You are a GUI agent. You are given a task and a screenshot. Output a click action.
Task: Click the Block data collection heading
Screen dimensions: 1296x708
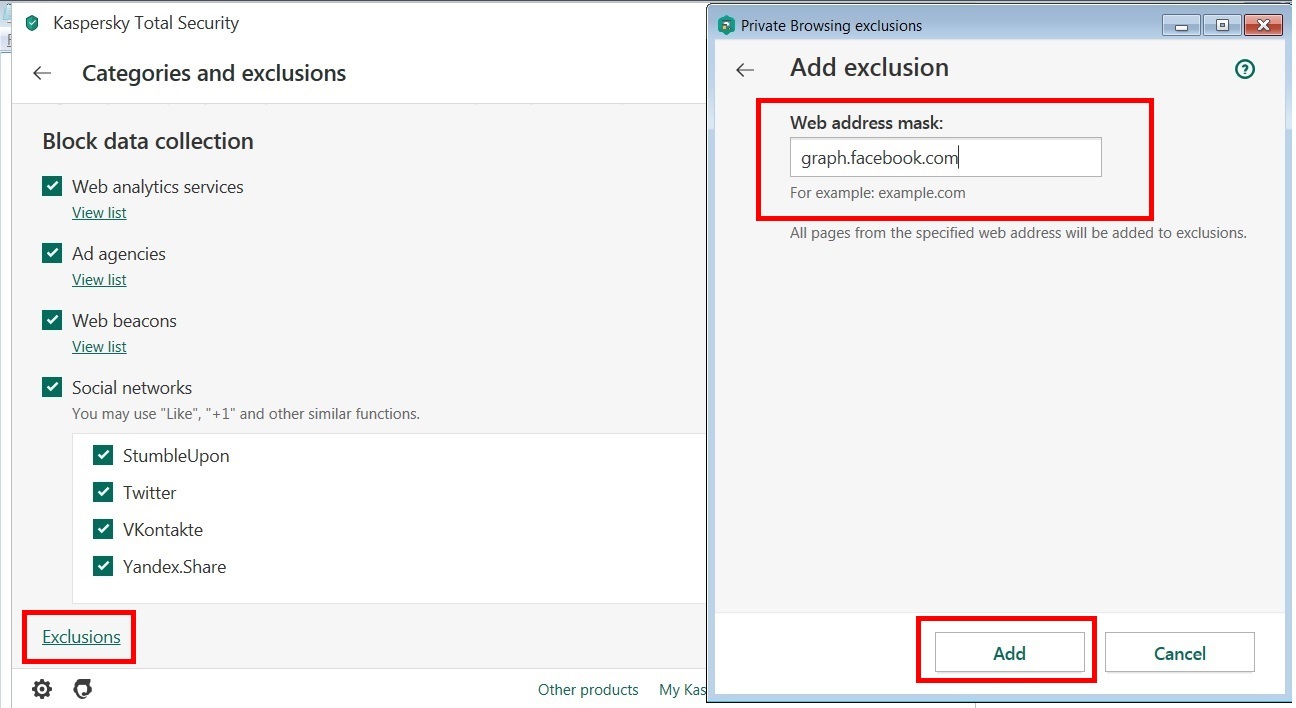(148, 141)
